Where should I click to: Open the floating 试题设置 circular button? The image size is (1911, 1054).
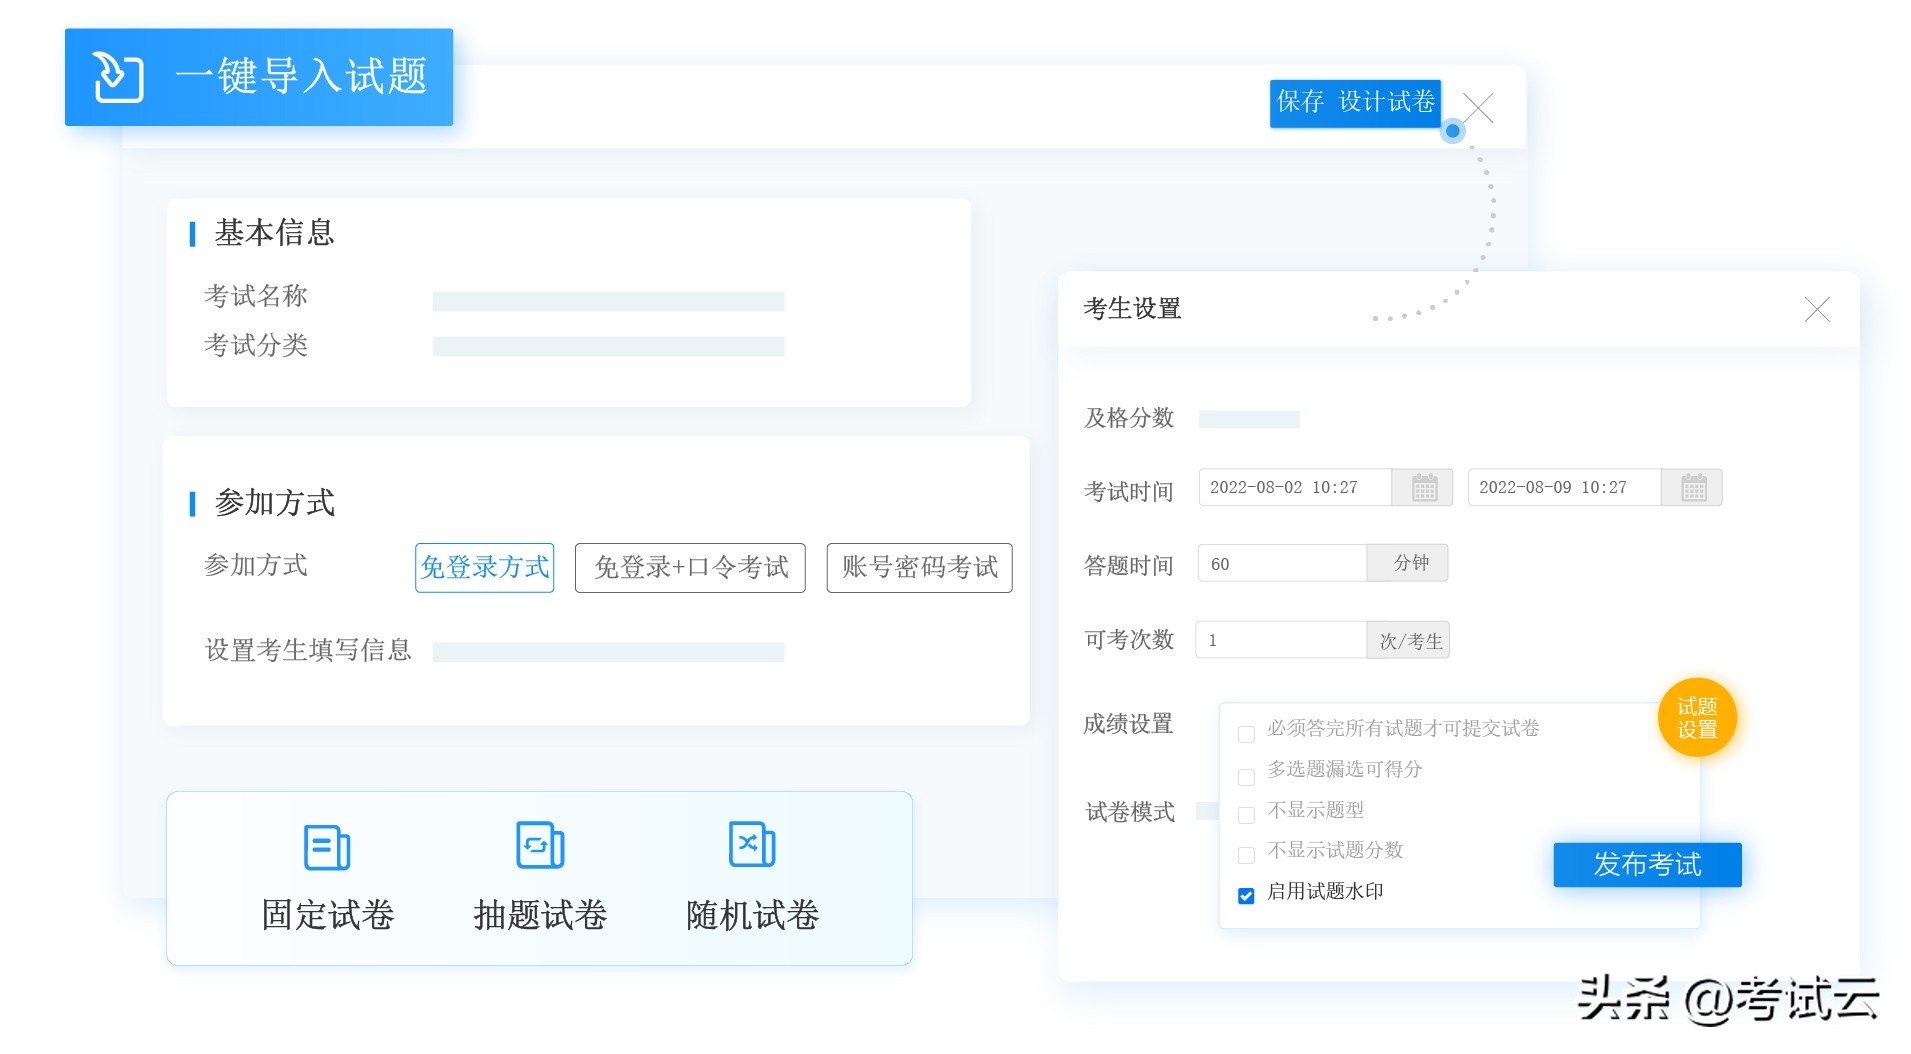(x=1697, y=717)
